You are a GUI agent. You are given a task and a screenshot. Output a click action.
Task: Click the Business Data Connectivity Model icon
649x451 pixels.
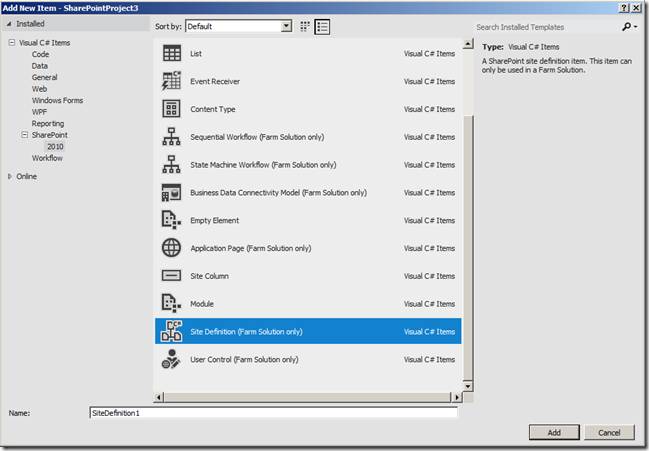point(171,192)
